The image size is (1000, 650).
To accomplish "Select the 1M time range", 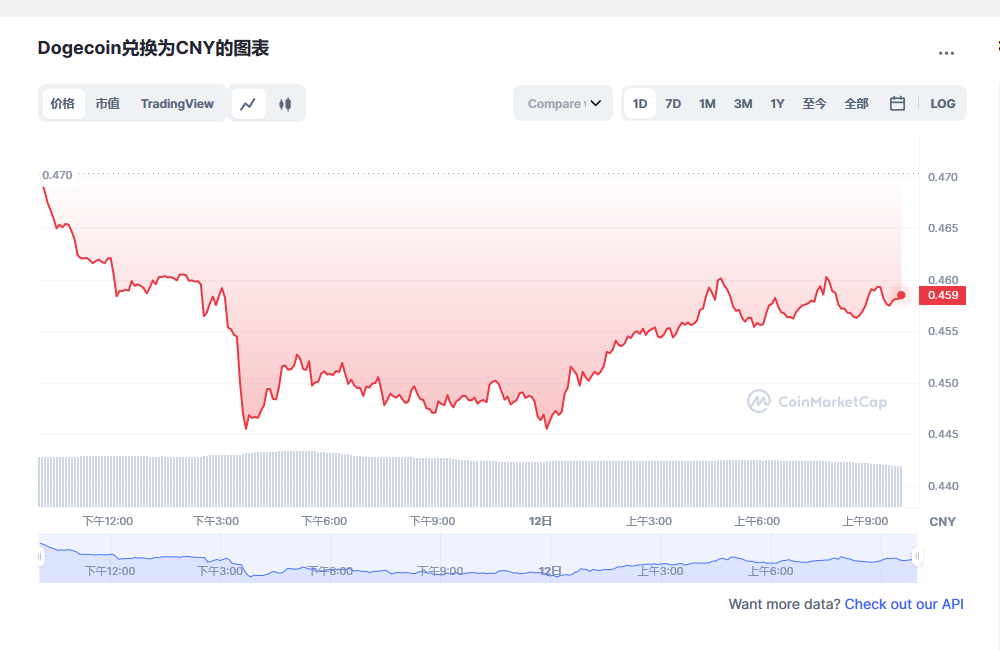I will (x=707, y=104).
